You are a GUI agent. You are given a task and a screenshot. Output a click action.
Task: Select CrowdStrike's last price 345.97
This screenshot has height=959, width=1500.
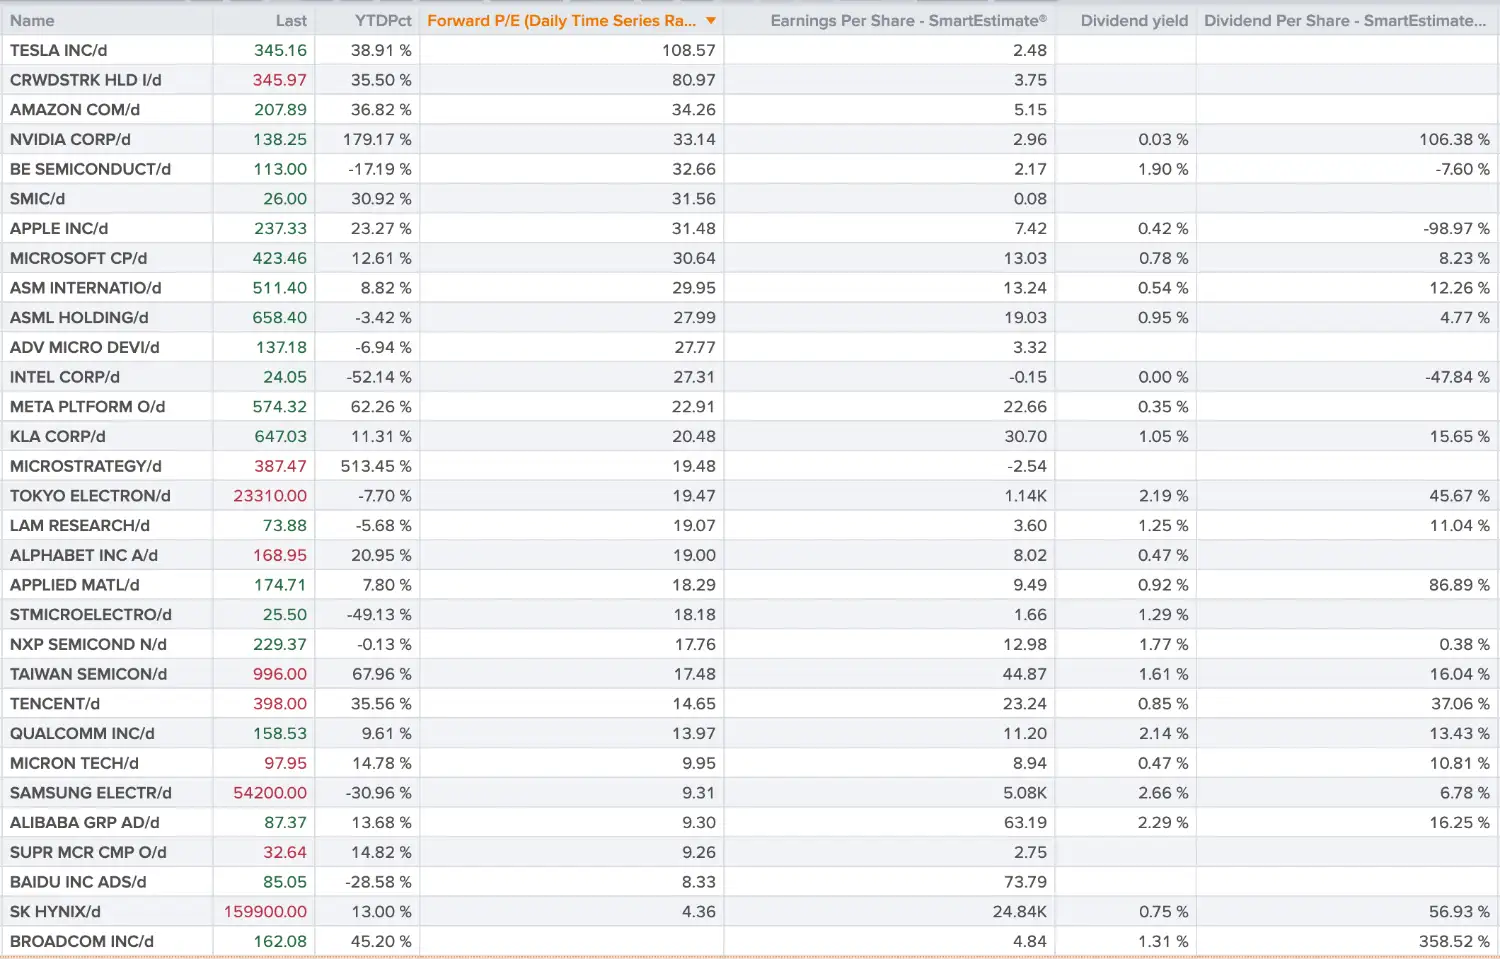(280, 80)
